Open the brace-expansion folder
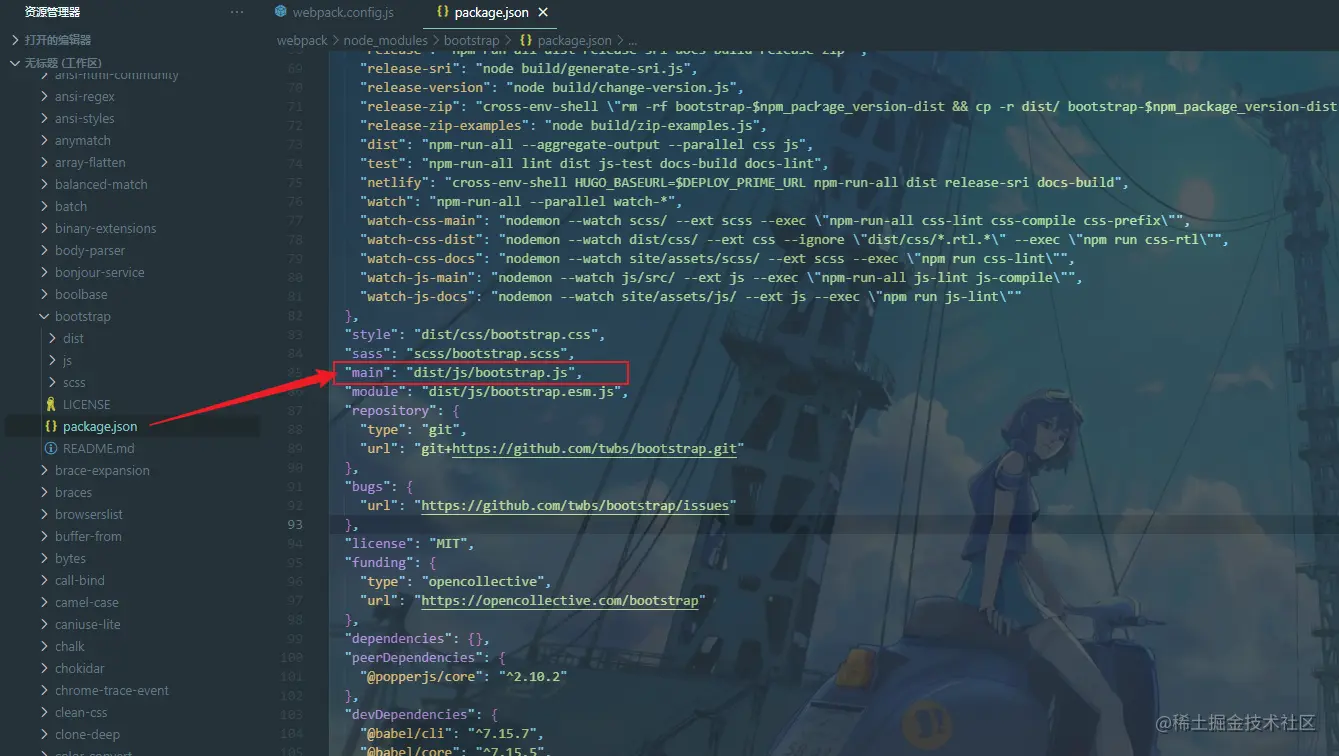The width and height of the screenshot is (1339, 756). tap(102, 471)
